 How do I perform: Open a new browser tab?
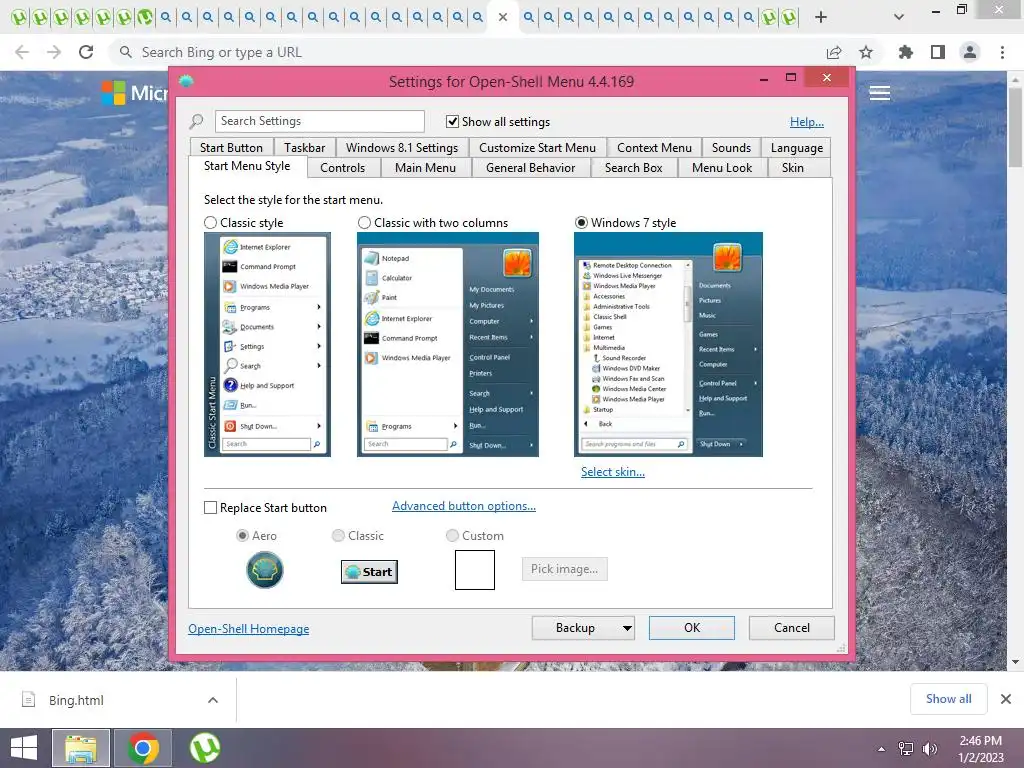tap(821, 17)
